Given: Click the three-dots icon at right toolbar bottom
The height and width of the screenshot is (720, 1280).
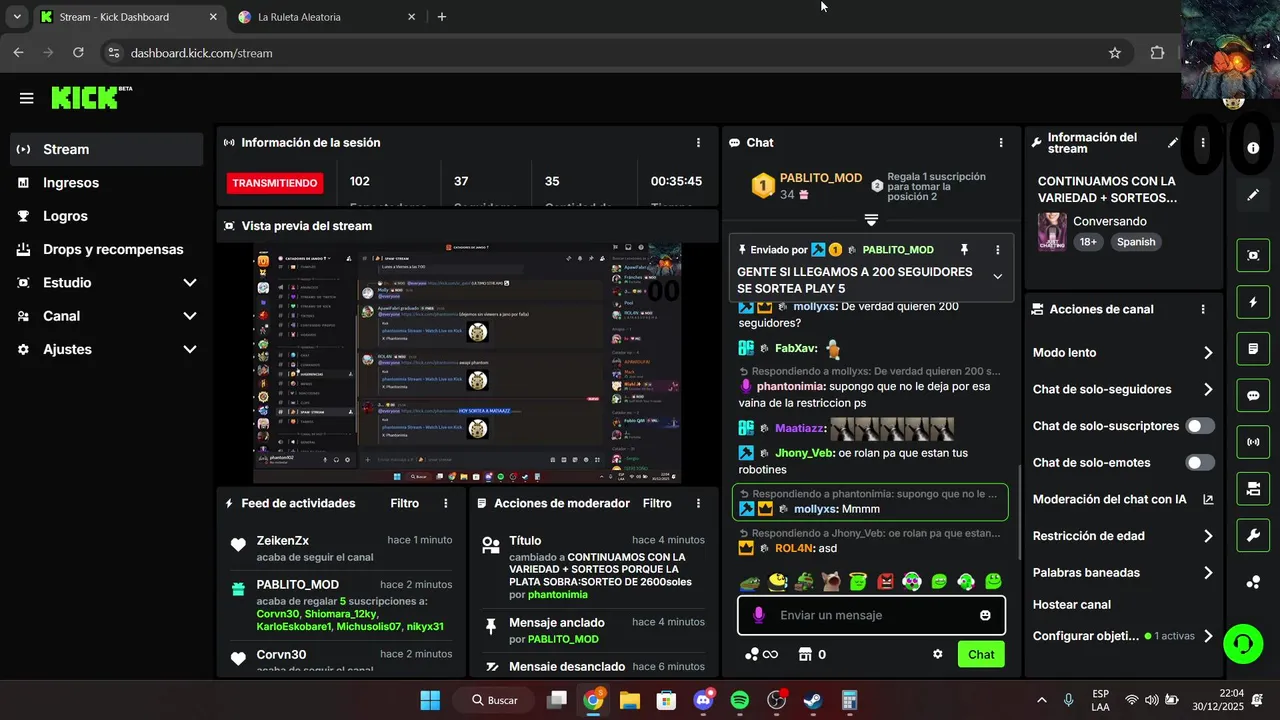Looking at the screenshot, I should 1253,583.
